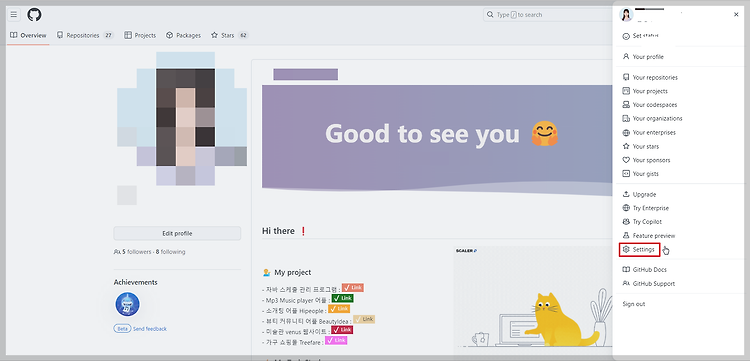Switch to the Projects tab
The height and width of the screenshot is (361, 750).
[x=140, y=35]
